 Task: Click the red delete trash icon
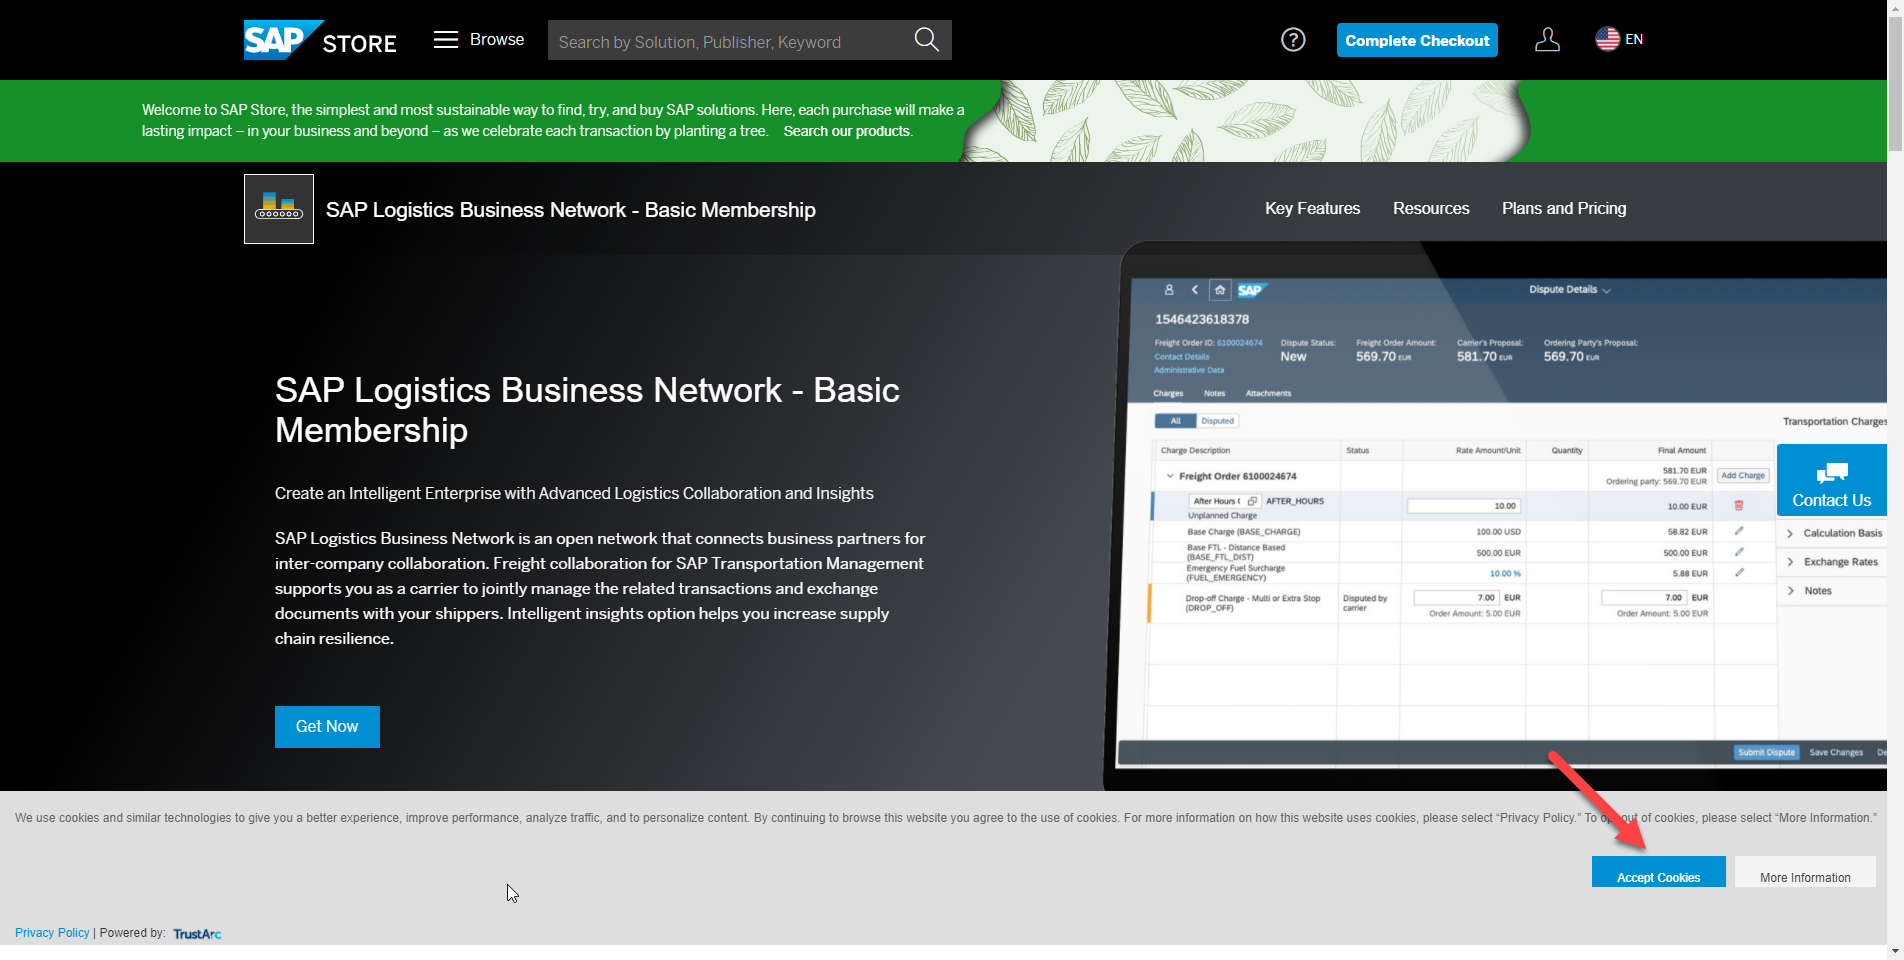click(x=1739, y=506)
